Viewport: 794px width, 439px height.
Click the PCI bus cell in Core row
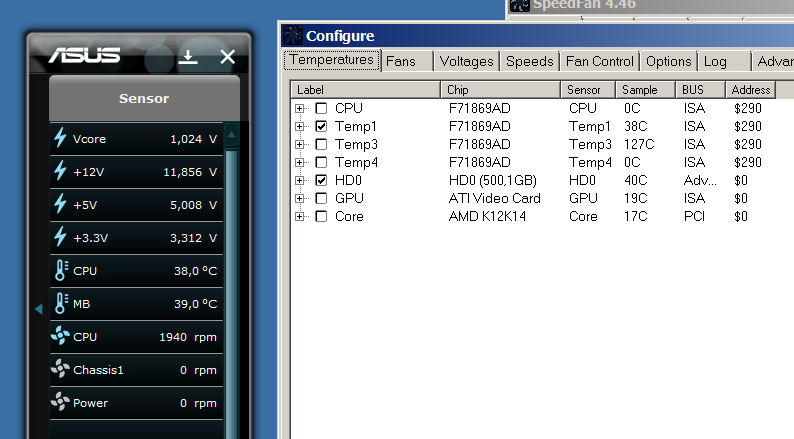pyautogui.click(x=694, y=216)
